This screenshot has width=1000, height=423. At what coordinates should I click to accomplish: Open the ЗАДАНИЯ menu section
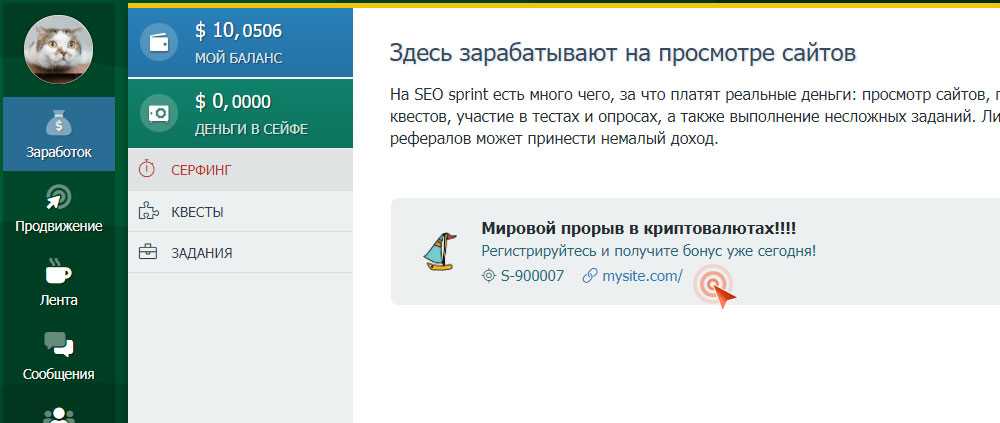(x=202, y=253)
